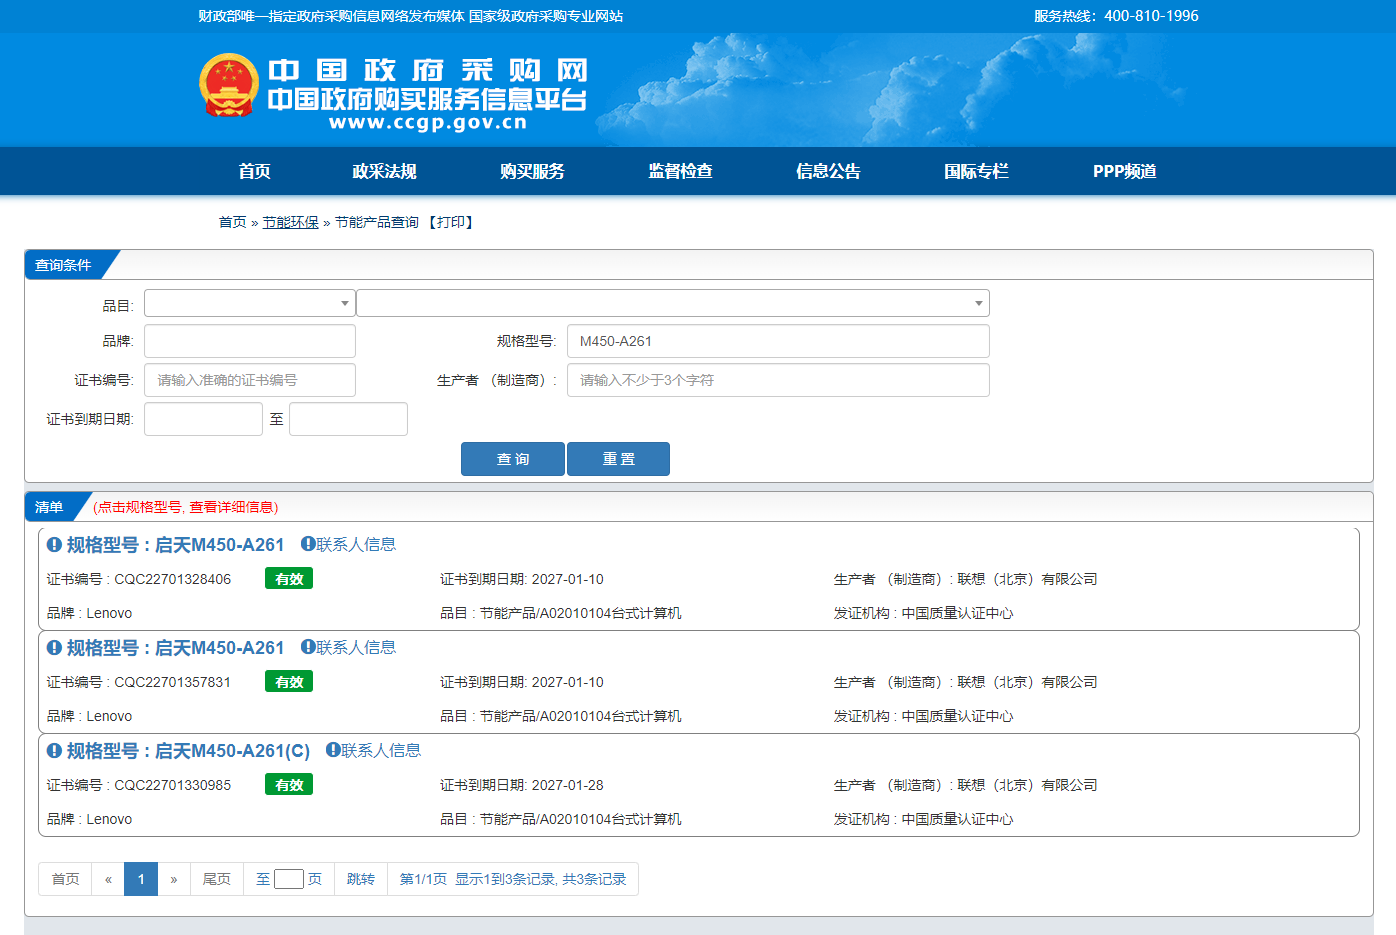Click certificate expiry start date field
Image resolution: width=1396 pixels, height=935 pixels.
point(203,419)
